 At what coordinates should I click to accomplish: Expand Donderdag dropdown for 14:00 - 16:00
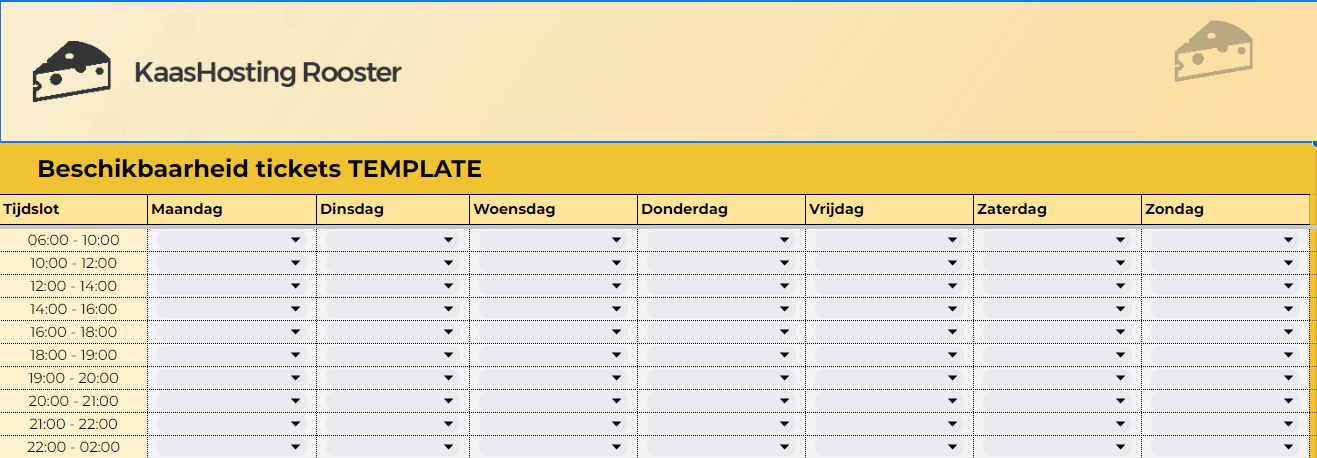785,309
